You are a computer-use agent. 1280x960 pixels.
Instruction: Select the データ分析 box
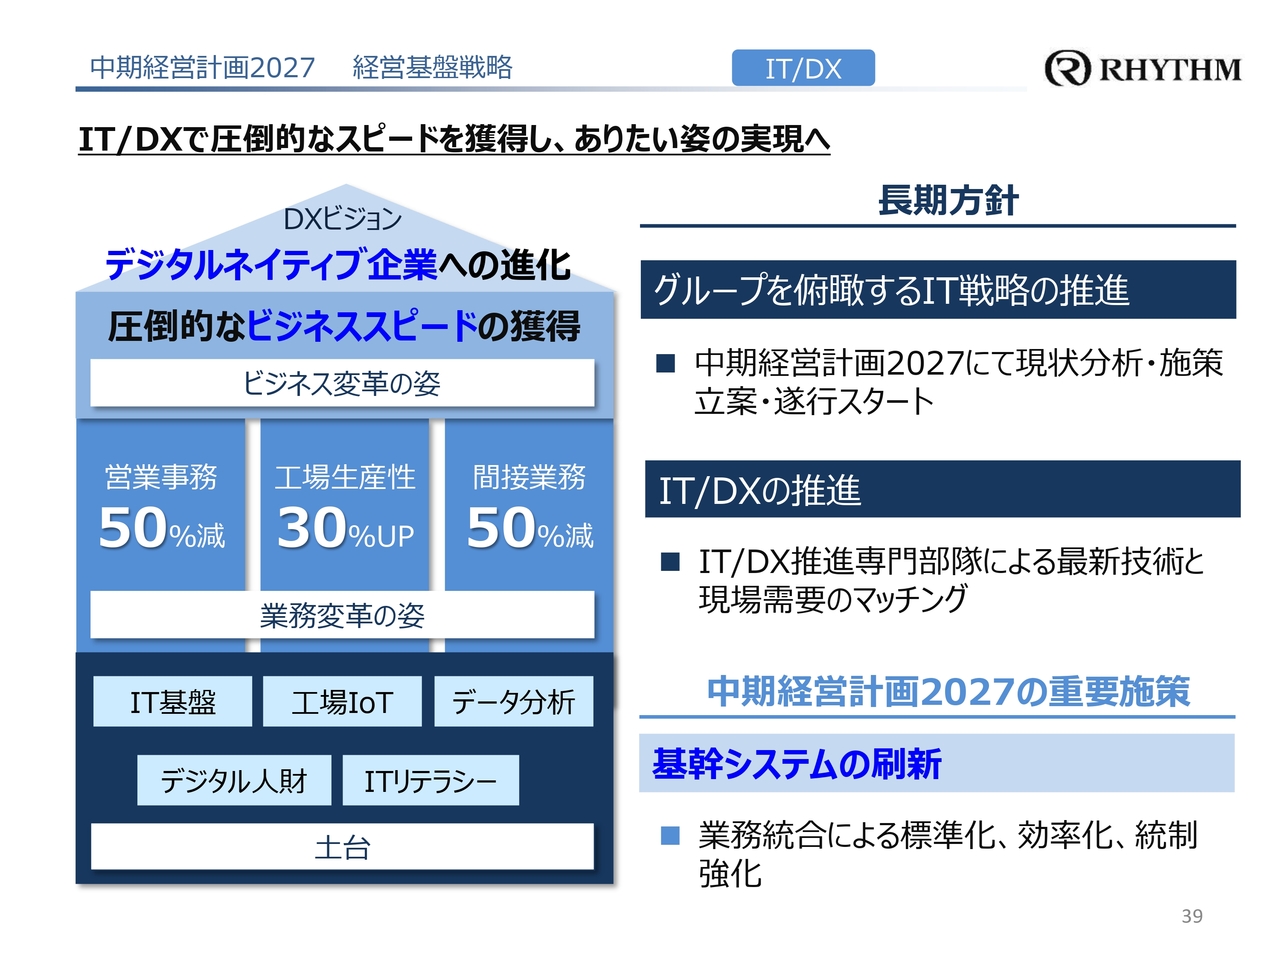pyautogui.click(x=513, y=702)
